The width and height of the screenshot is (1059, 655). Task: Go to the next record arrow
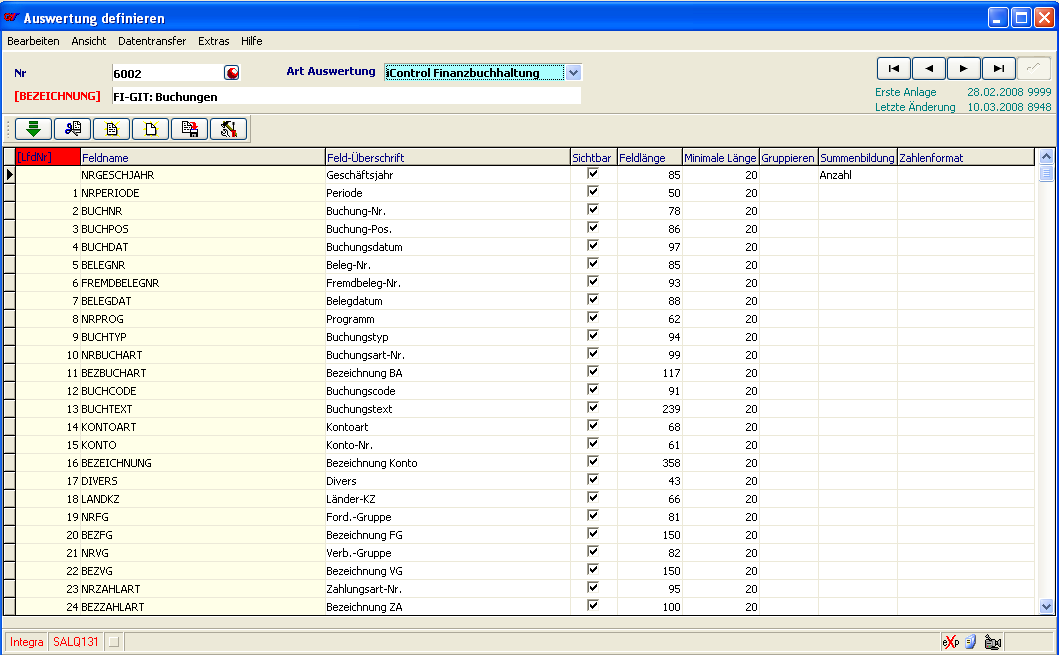(x=963, y=68)
